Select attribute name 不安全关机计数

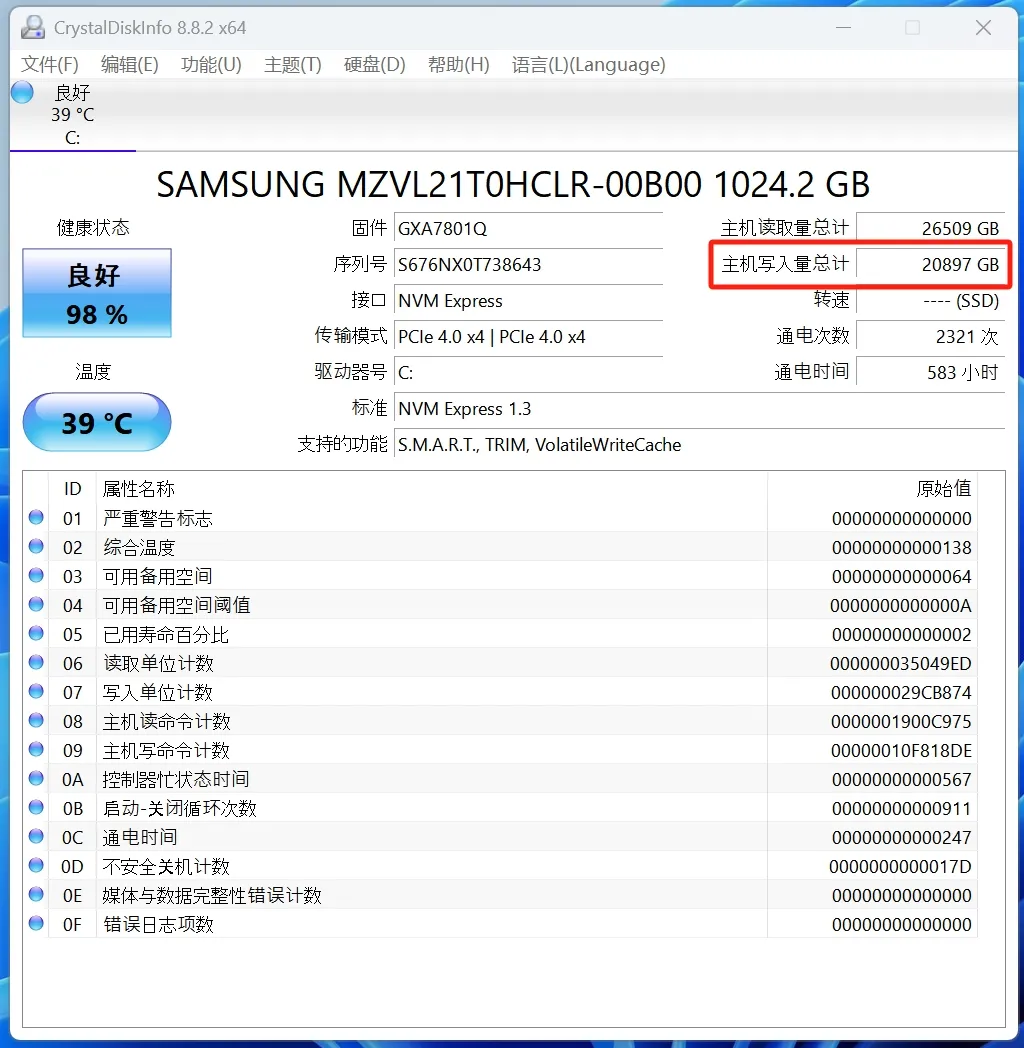point(166,867)
